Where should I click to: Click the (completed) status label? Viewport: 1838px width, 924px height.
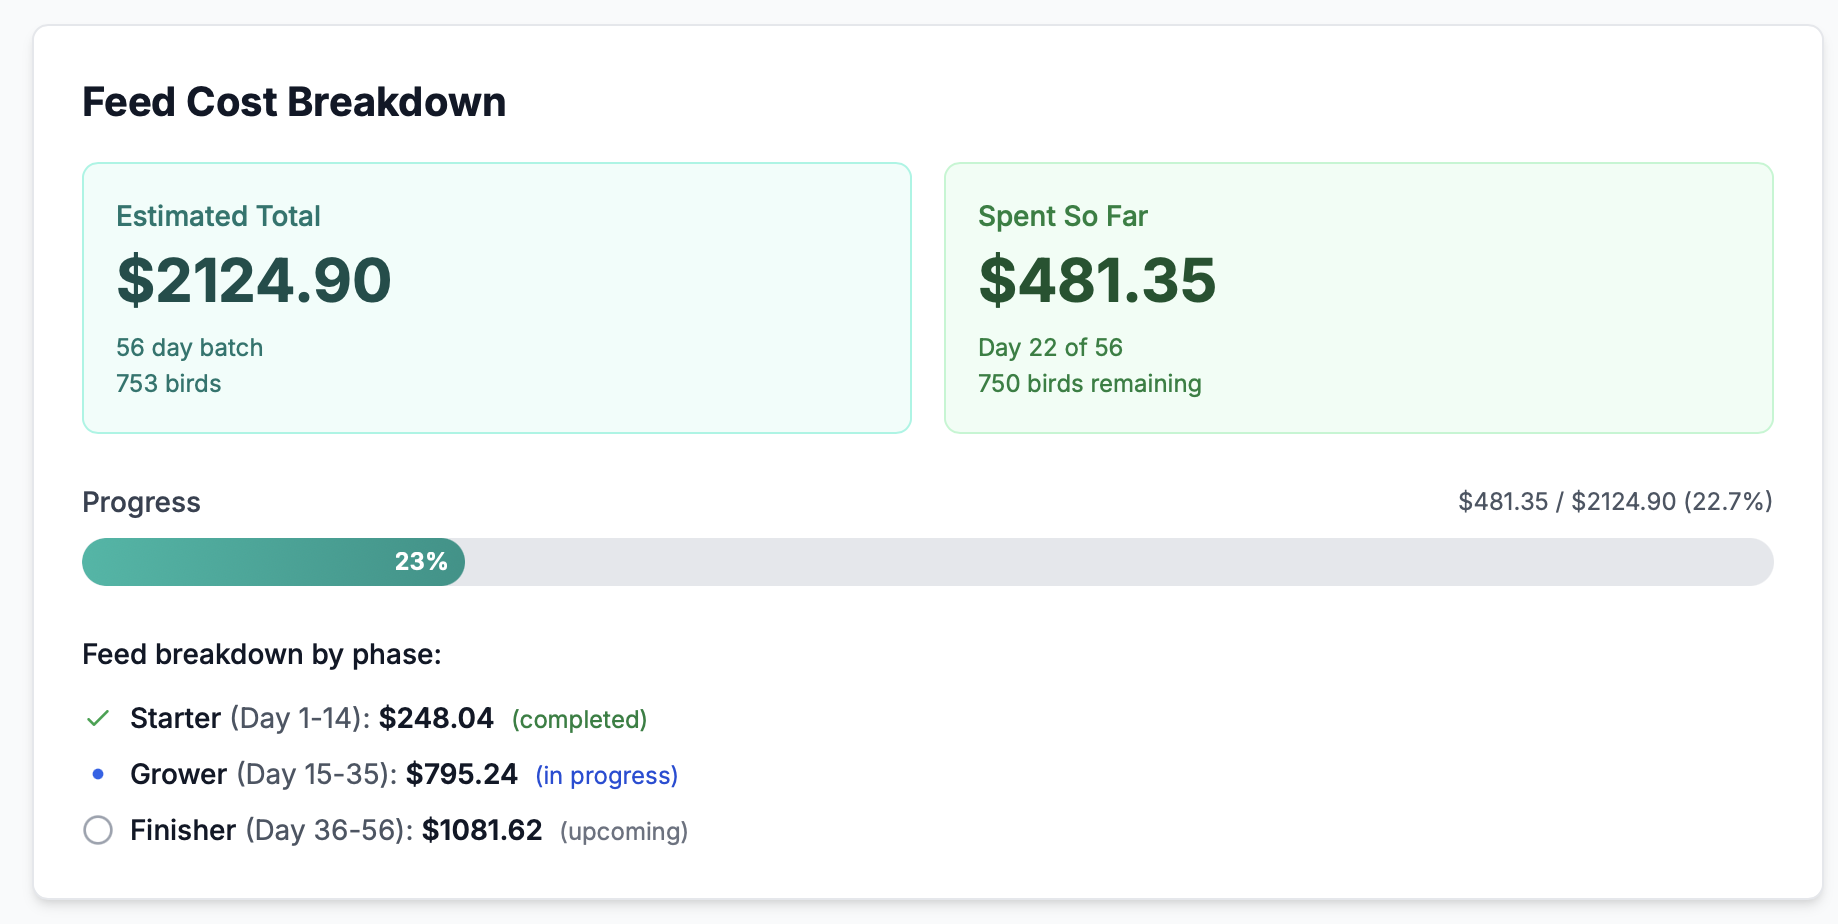coord(579,720)
